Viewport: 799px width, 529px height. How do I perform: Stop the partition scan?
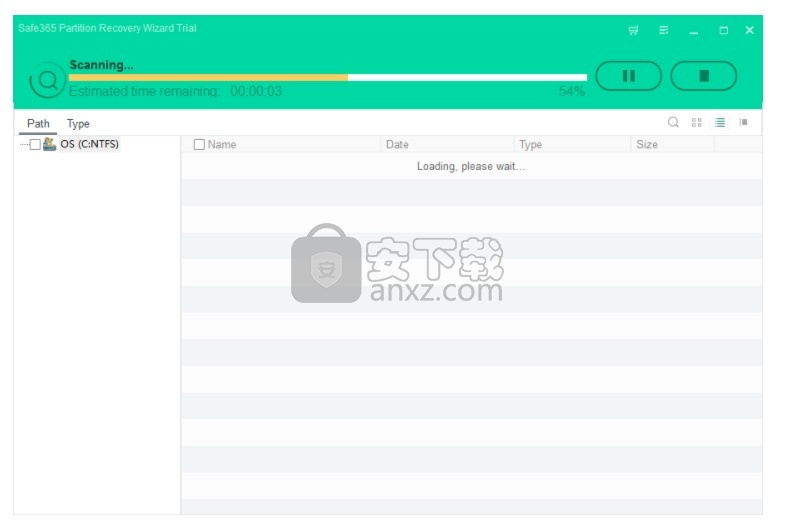[x=703, y=76]
